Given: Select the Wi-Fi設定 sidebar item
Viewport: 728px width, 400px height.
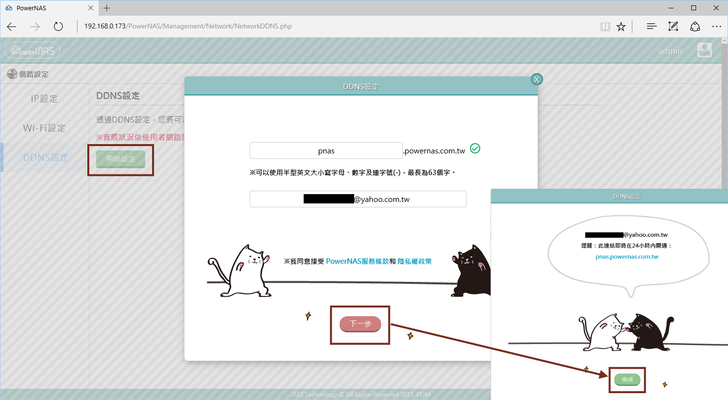Looking at the screenshot, I should [44, 128].
